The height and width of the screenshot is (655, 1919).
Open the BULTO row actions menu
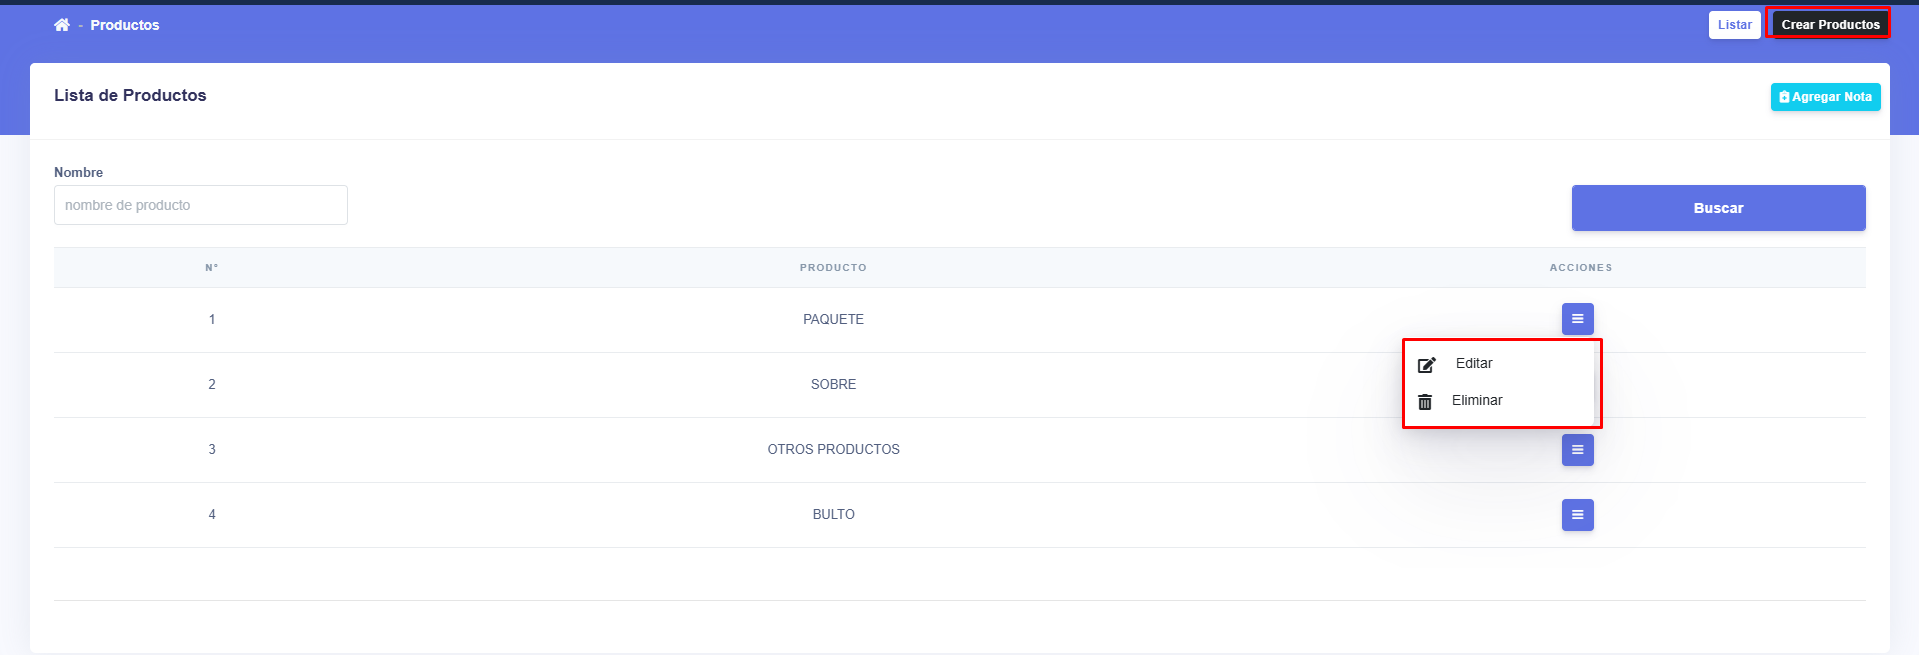click(1577, 515)
